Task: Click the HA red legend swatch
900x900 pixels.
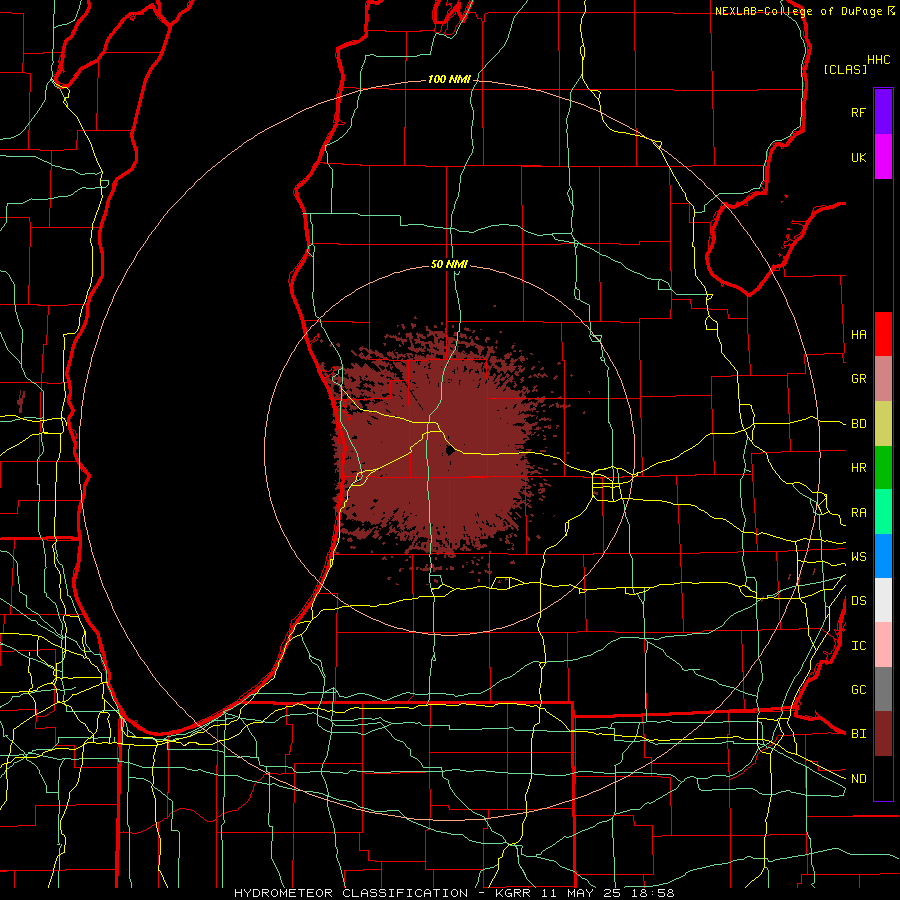Action: (883, 334)
